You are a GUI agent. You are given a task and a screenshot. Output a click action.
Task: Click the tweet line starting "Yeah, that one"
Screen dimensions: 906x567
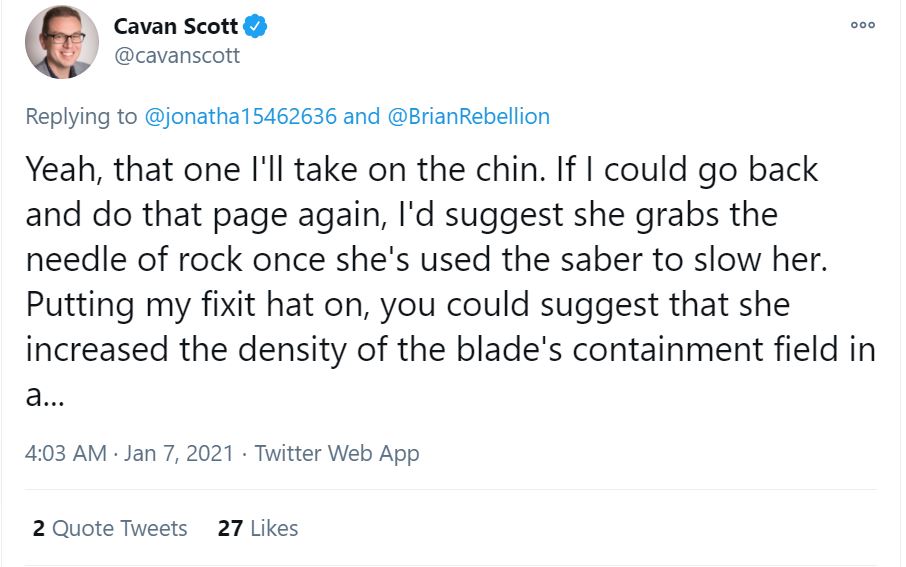pyautogui.click(x=420, y=170)
